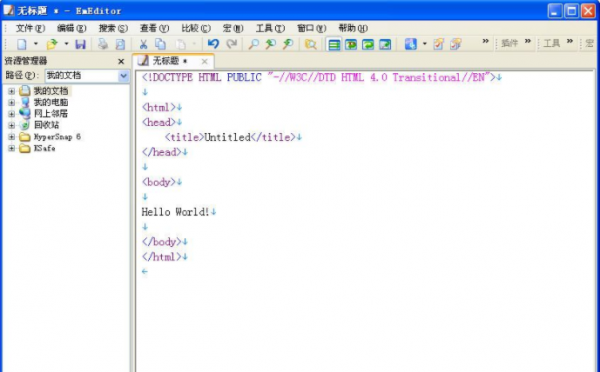Select the HyperSnap 6 folder
This screenshot has height=372, width=600.
click(57, 137)
